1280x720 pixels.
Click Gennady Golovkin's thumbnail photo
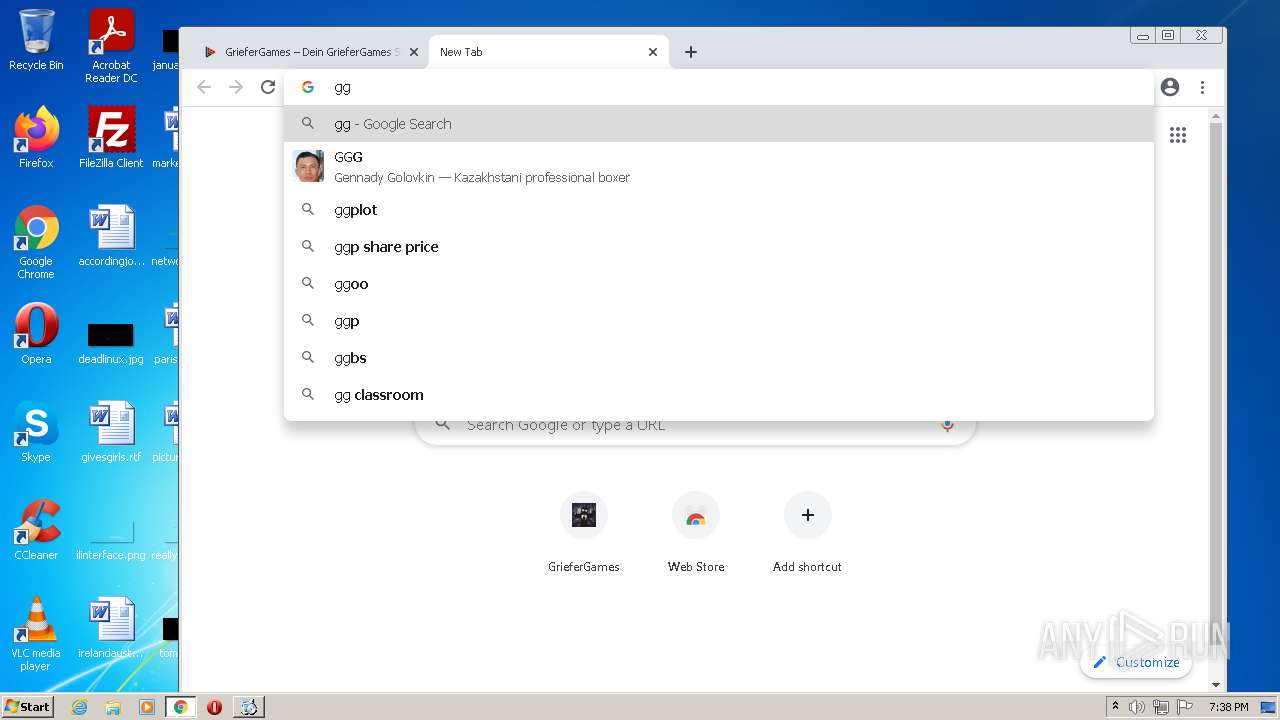(x=308, y=166)
